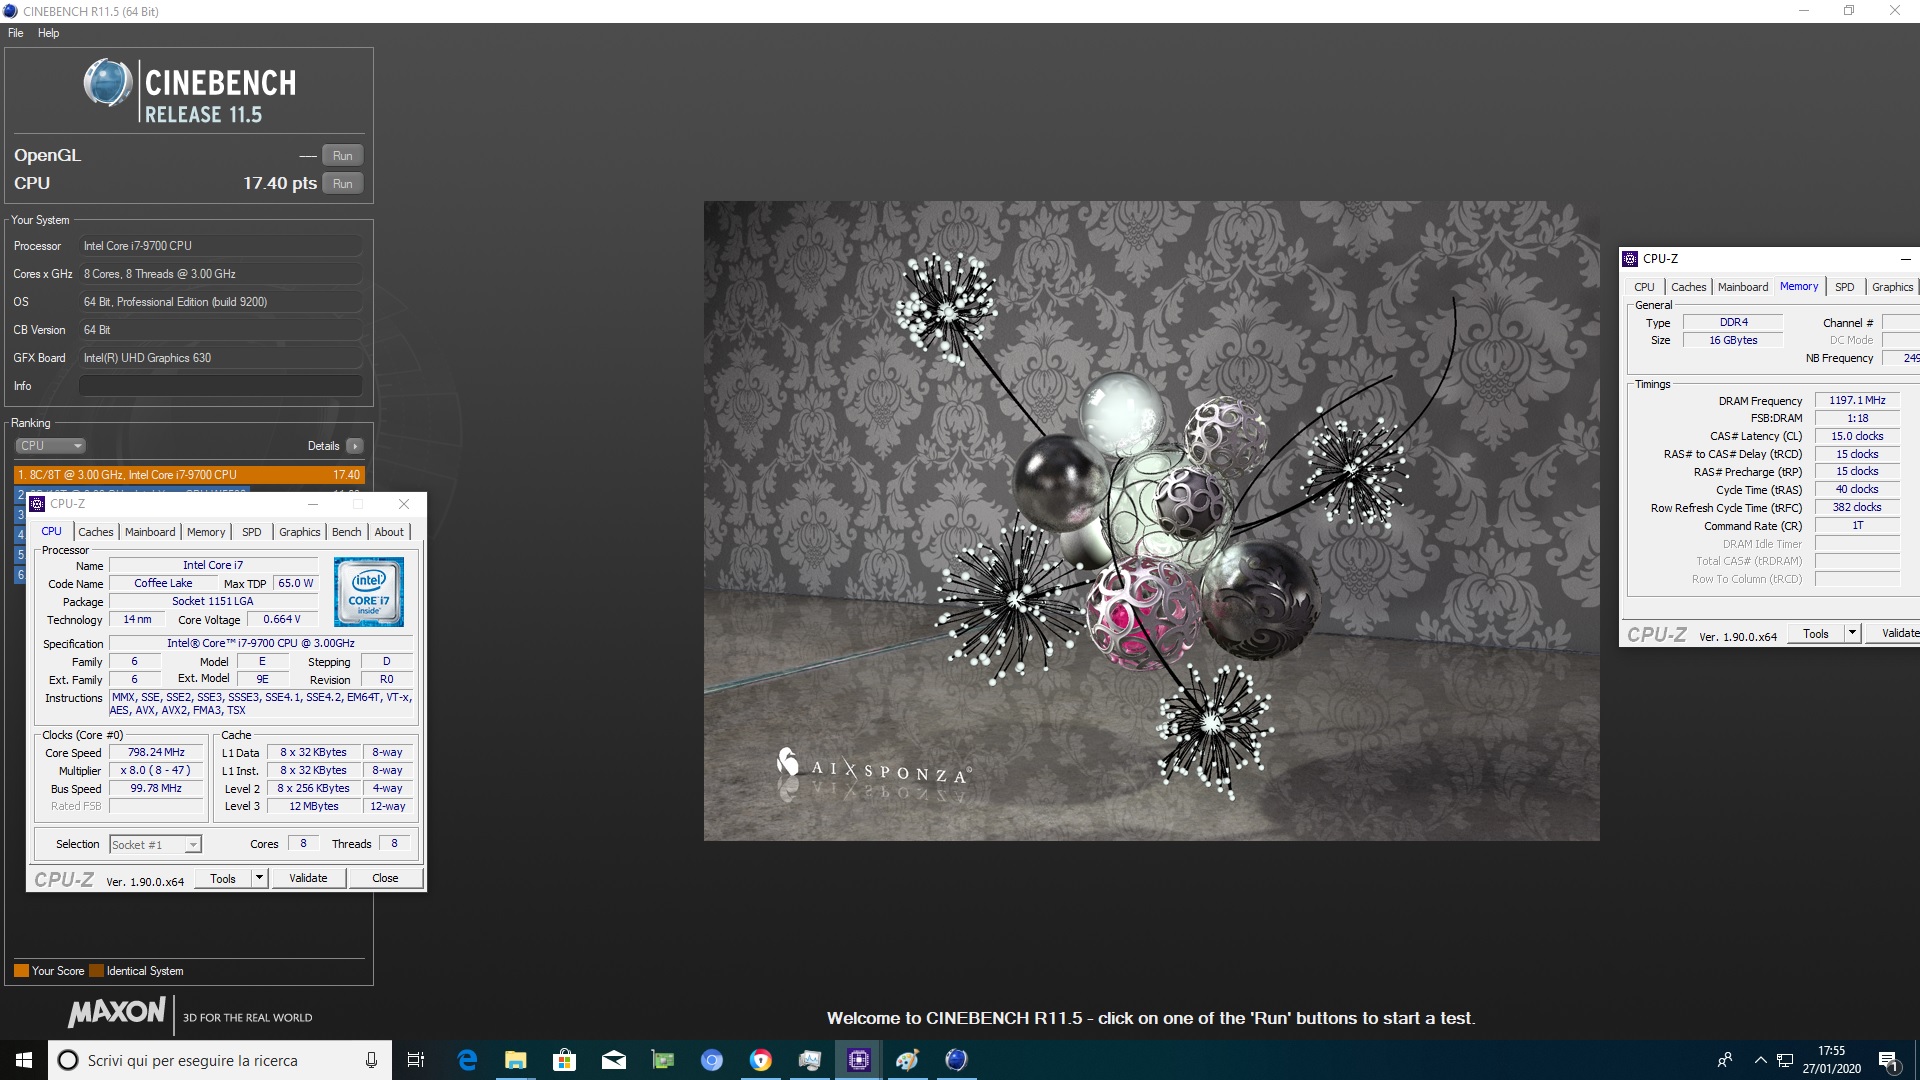Run the OpenGL benchmark test
This screenshot has width=1920, height=1080.
click(x=342, y=156)
